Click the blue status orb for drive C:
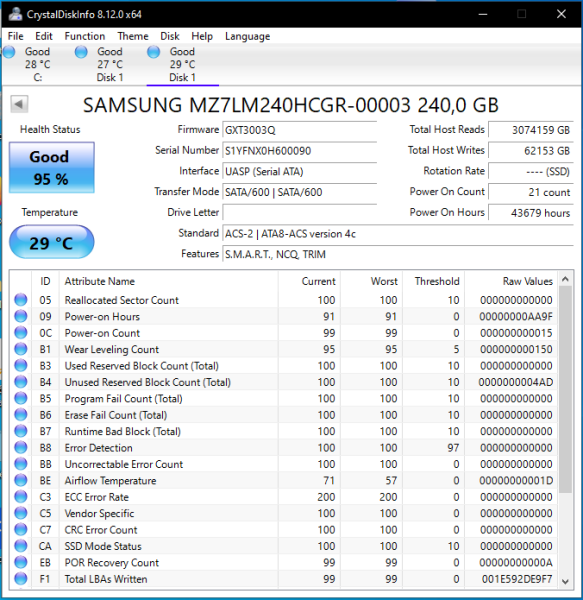This screenshot has height=600, width=583. pos(9,52)
